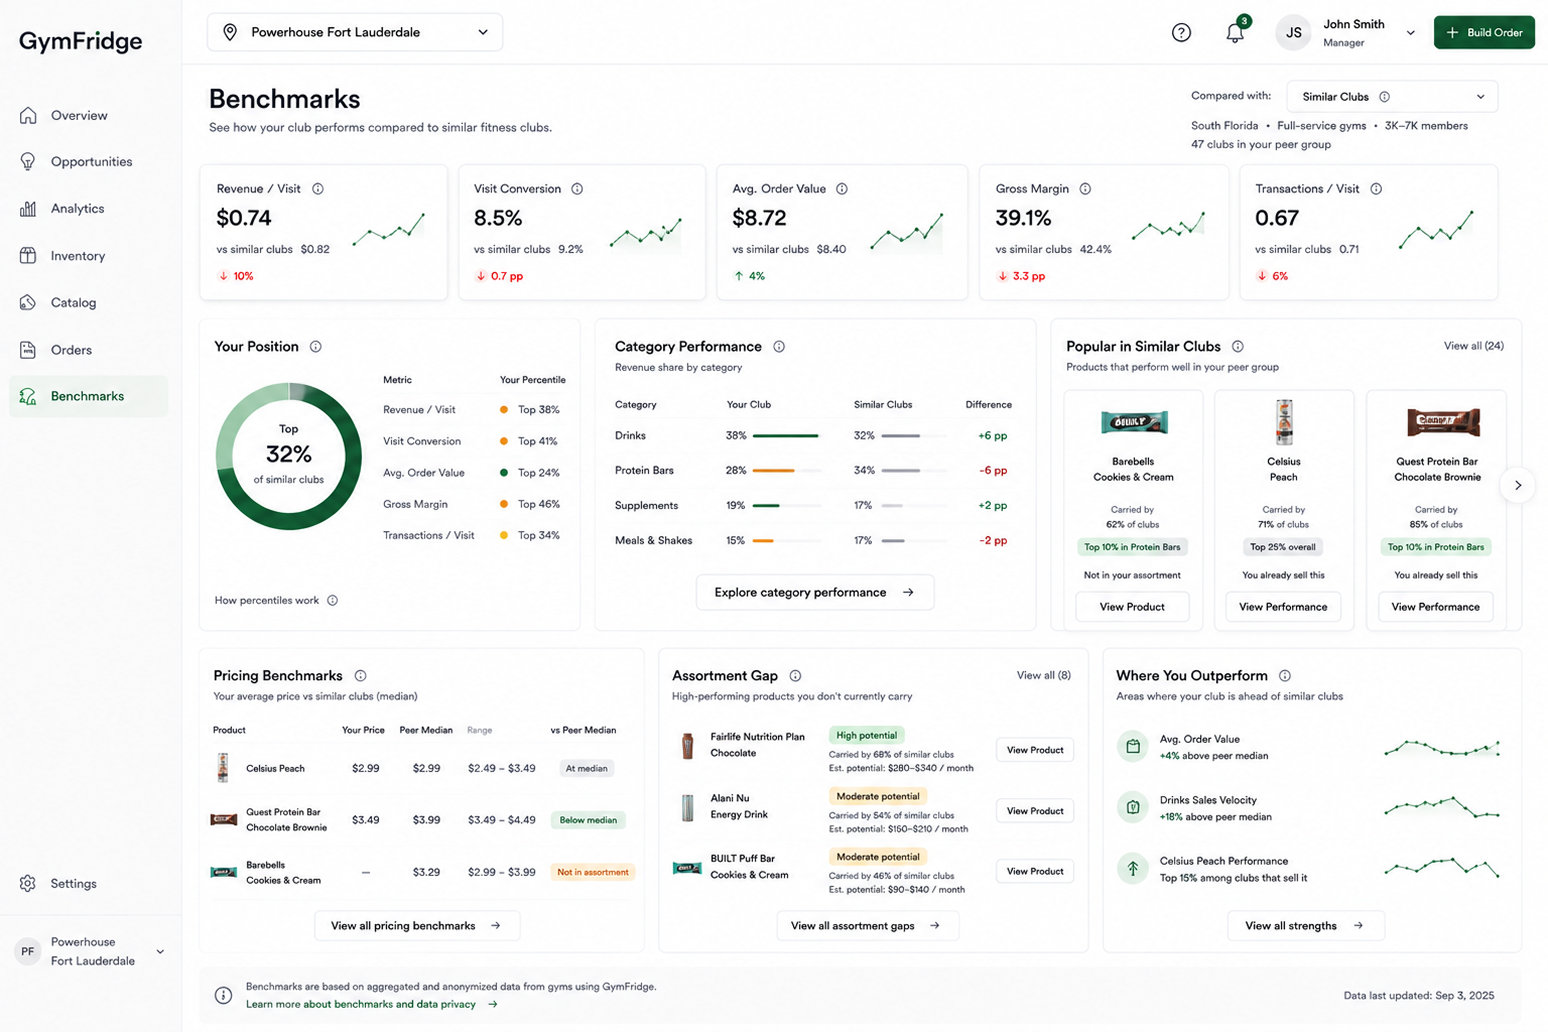1548x1032 pixels.
Task: Click How percentiles work link
Action: coord(267,601)
